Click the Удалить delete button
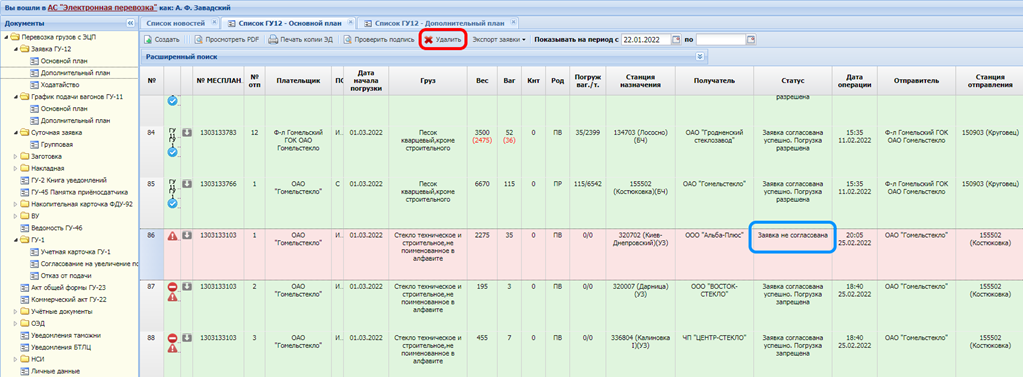This screenshot has width=1023, height=377. click(x=442, y=40)
